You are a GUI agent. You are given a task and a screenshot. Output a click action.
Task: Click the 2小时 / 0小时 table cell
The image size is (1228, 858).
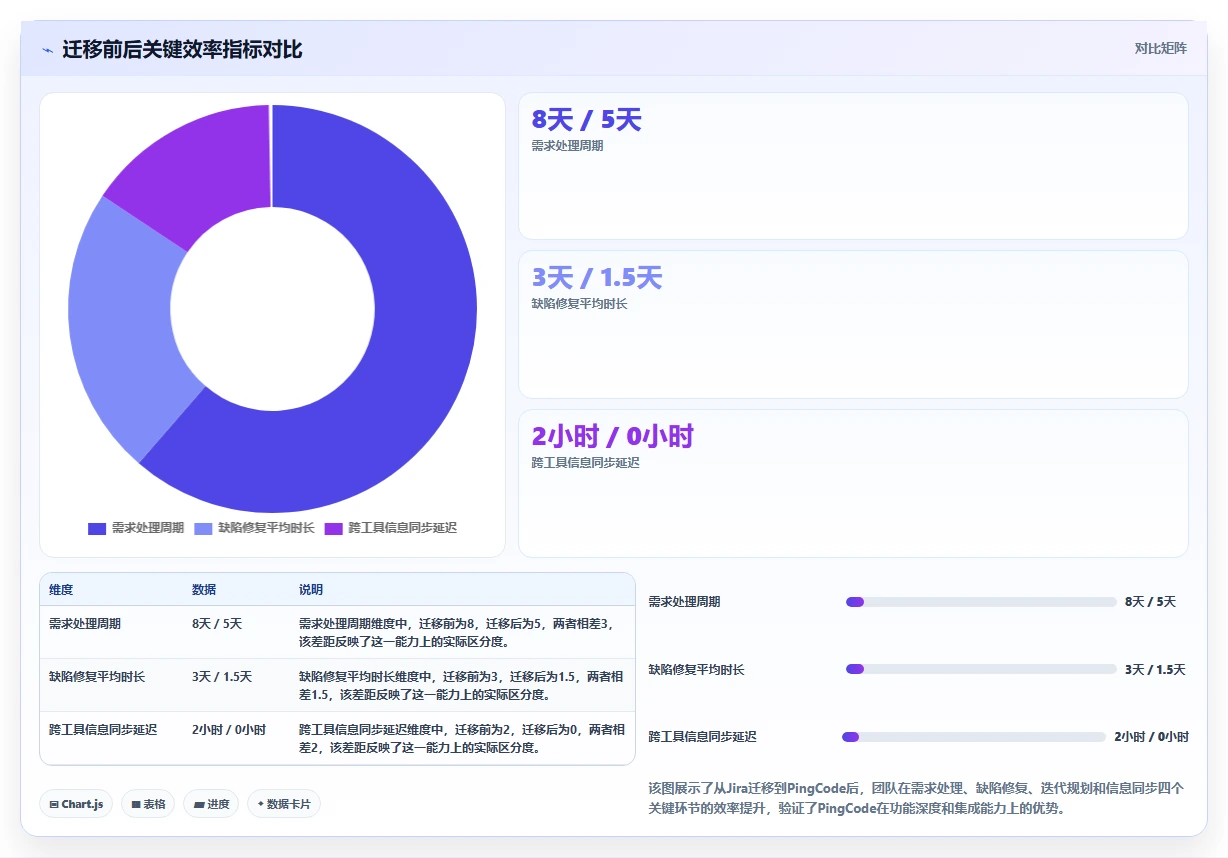pos(229,730)
